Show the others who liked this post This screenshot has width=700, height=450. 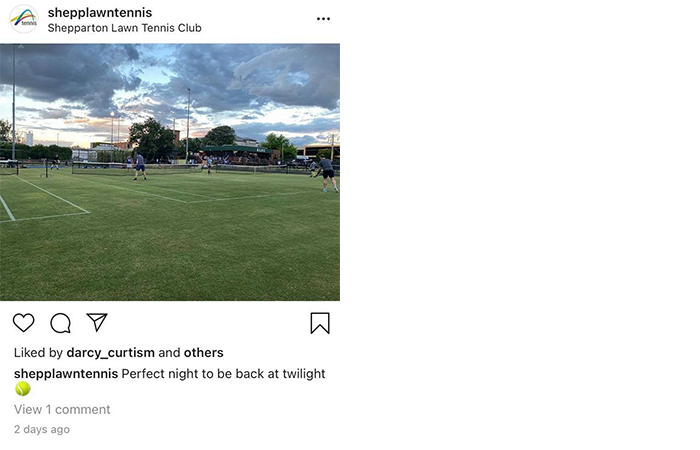204,353
